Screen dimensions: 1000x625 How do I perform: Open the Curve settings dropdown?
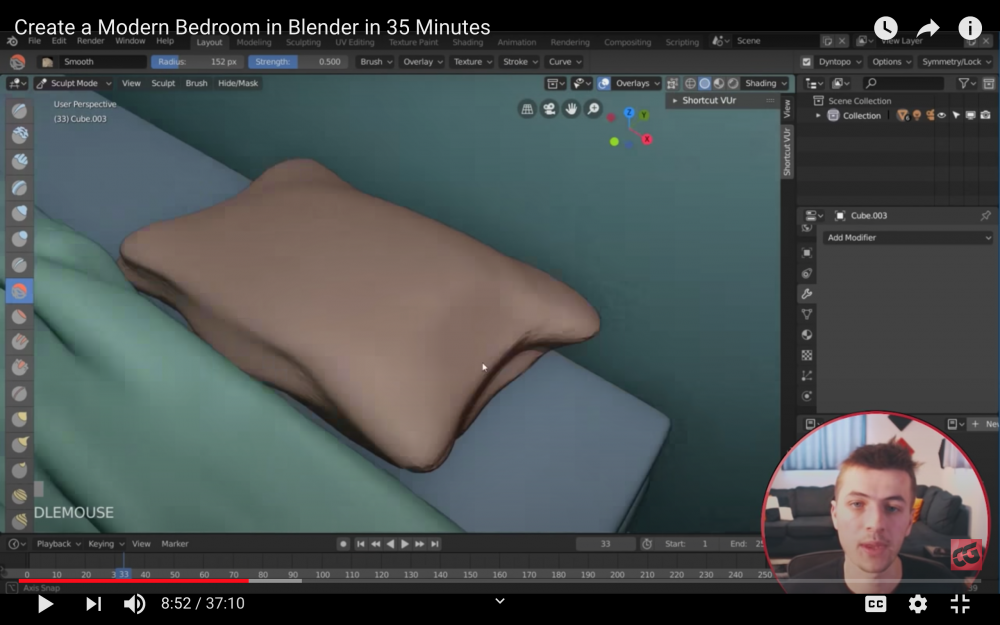(x=564, y=62)
